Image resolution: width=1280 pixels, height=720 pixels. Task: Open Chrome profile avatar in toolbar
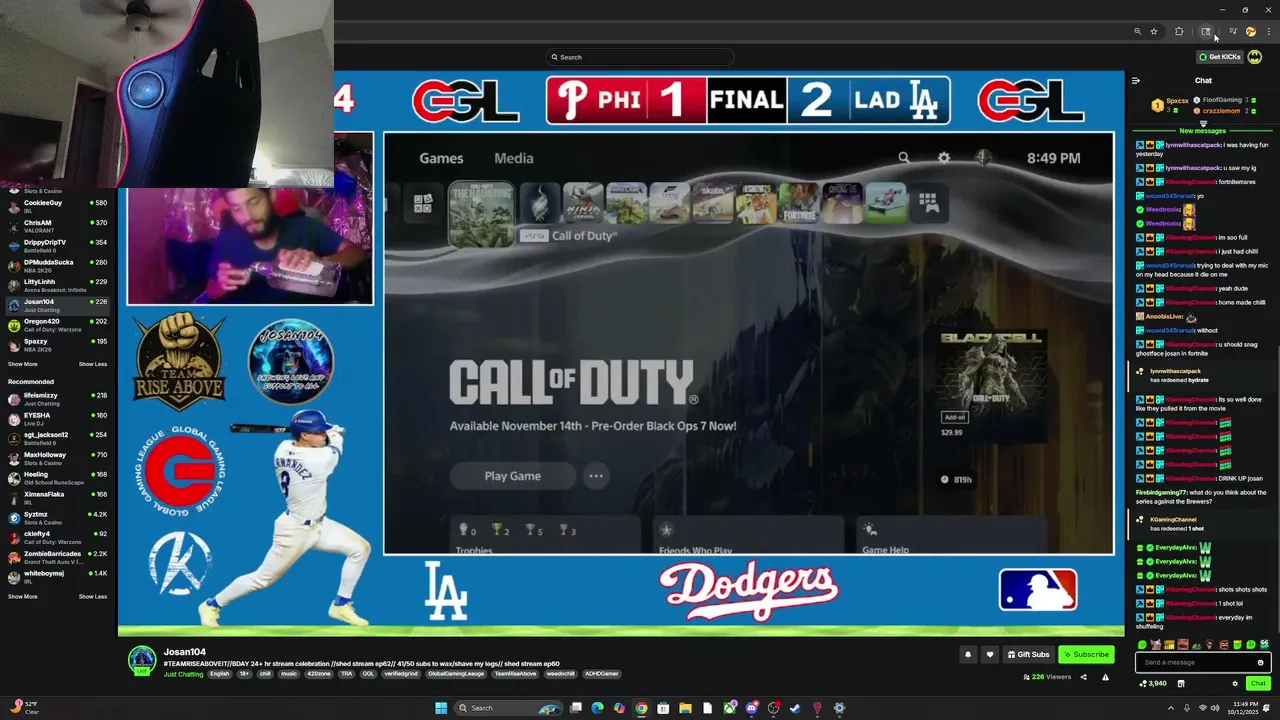point(1250,32)
